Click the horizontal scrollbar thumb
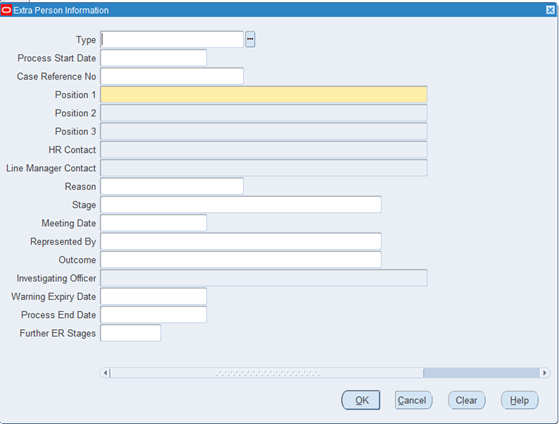559x424 pixels. [x=267, y=373]
